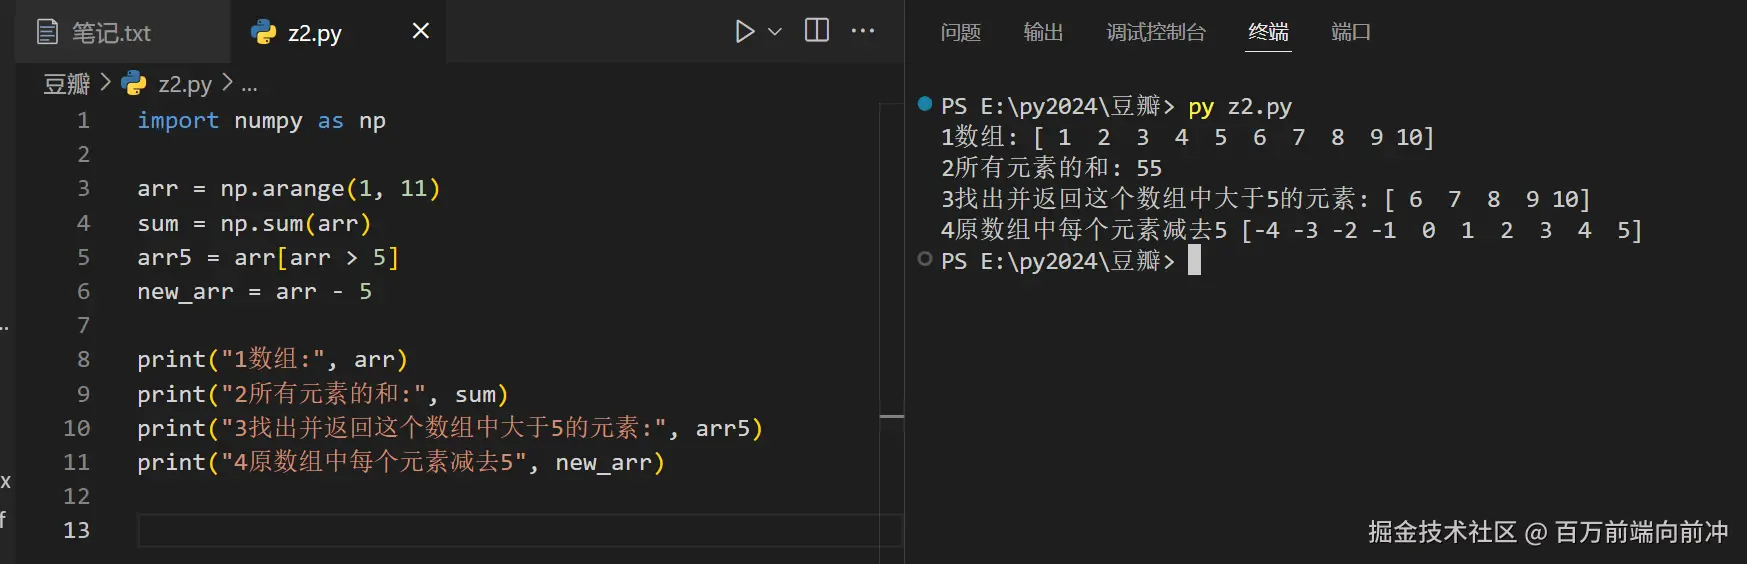Click string "3找出并返回这个数组中大于5的元素:" on line 10
This screenshot has width=1747, height=564.
coord(444,428)
